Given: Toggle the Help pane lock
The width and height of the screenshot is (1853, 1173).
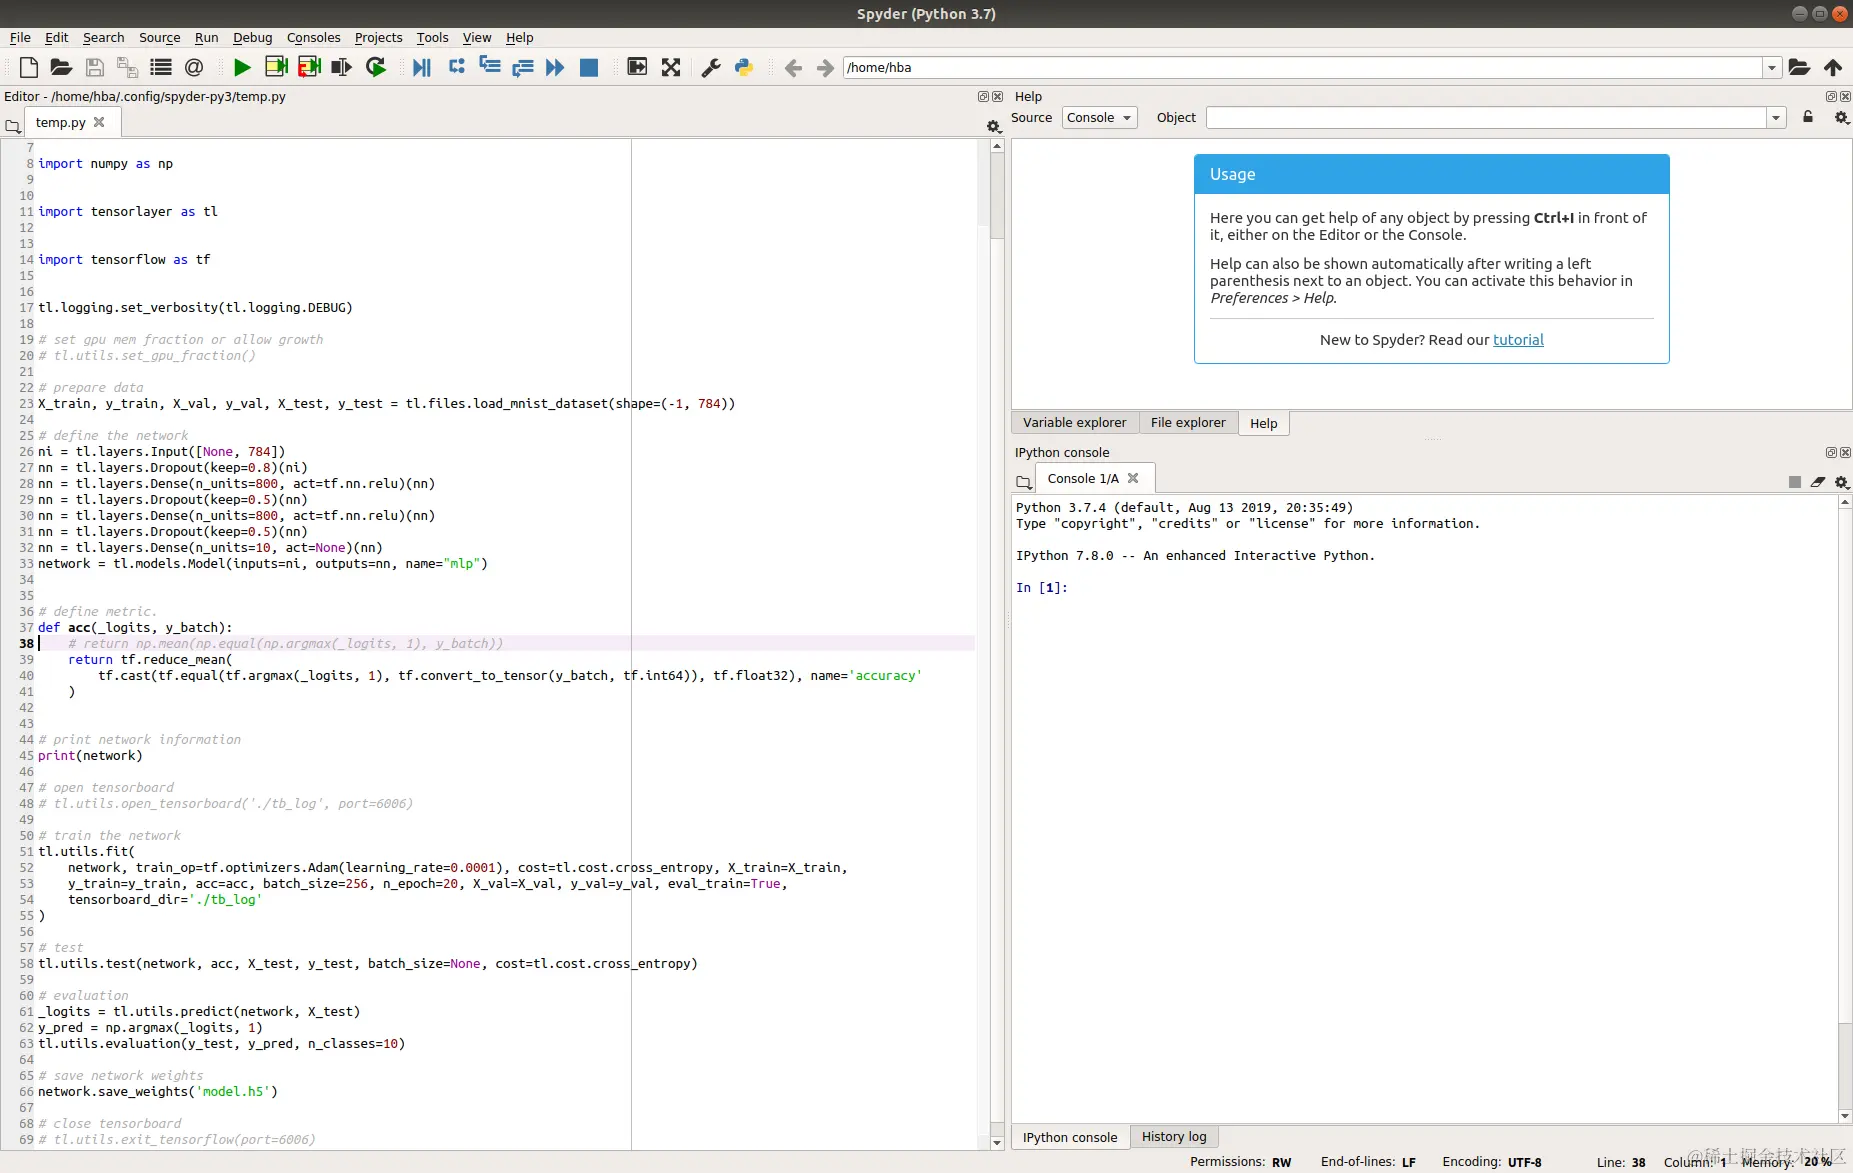Looking at the screenshot, I should pyautogui.click(x=1808, y=118).
